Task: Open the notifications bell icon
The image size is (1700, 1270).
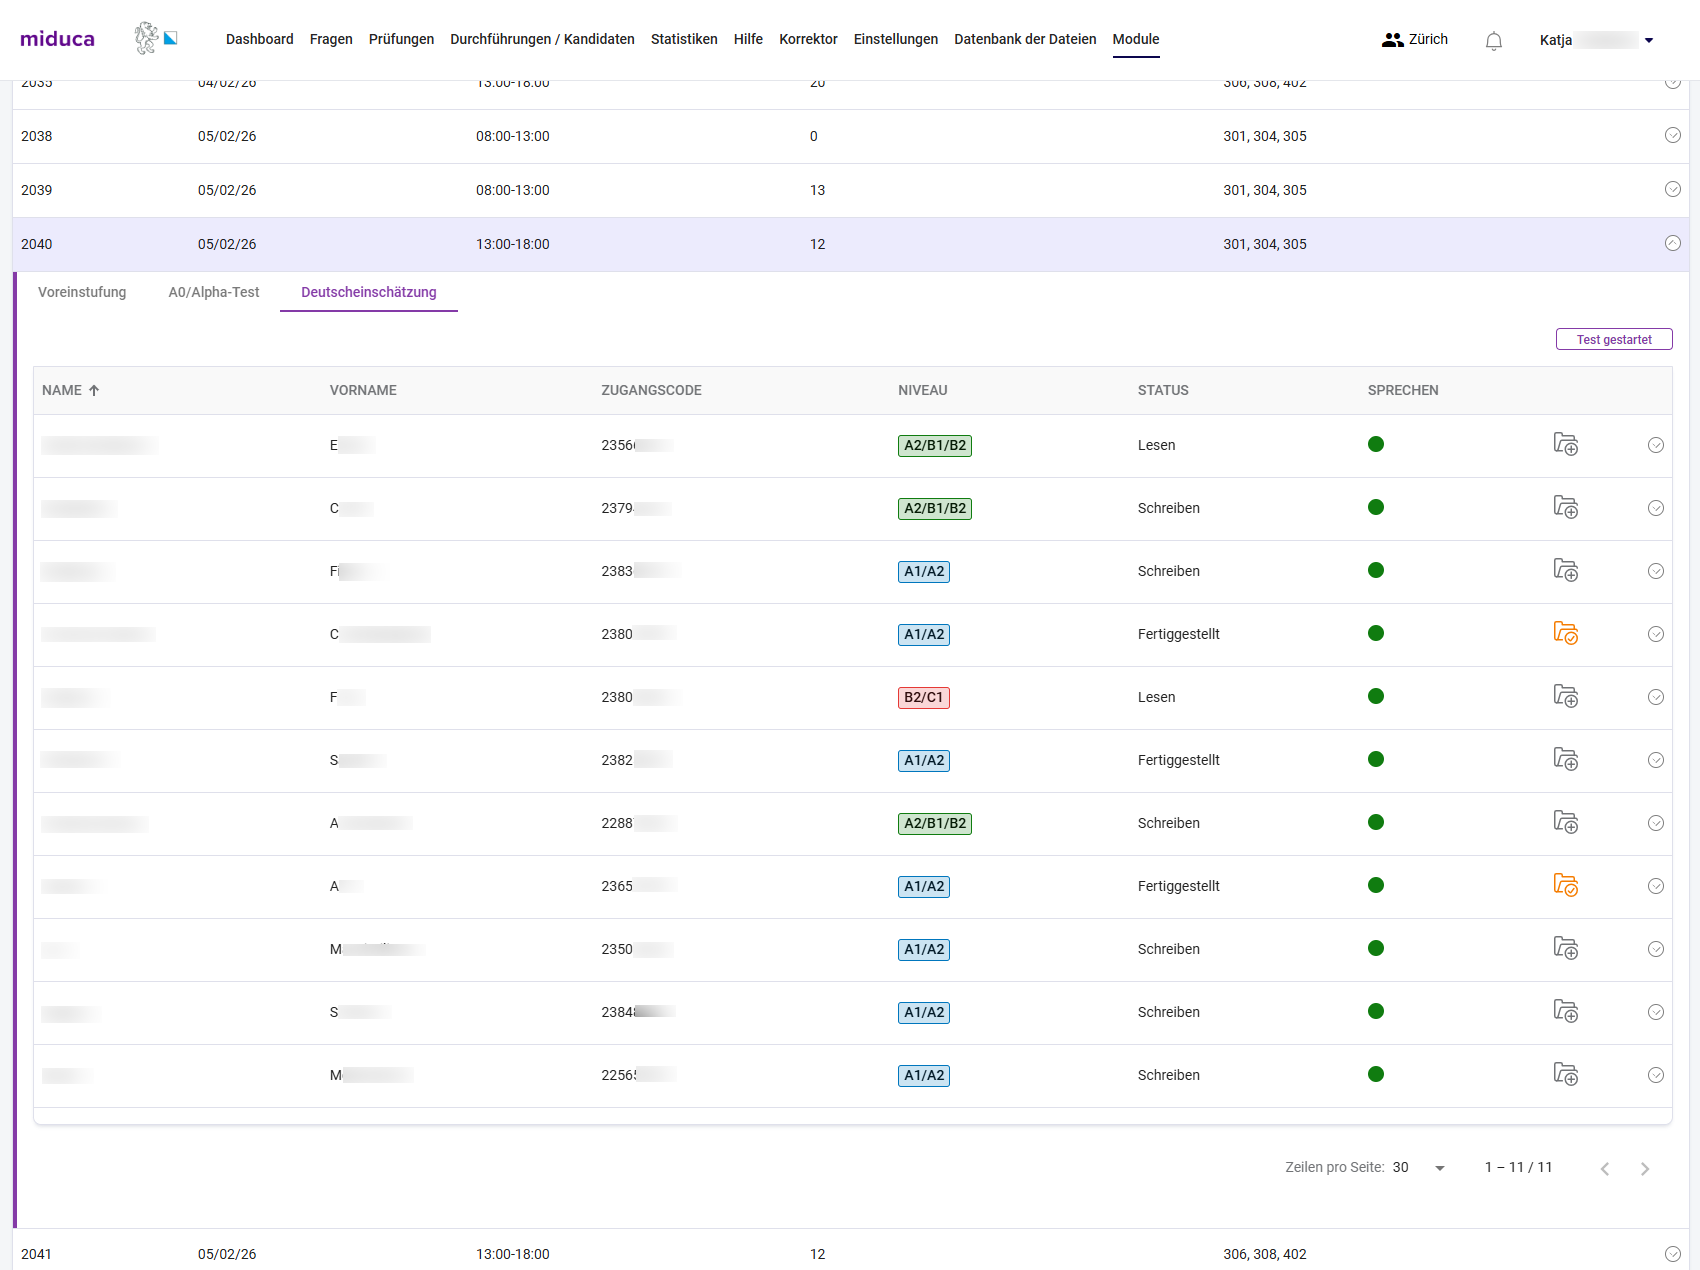Action: pyautogui.click(x=1494, y=40)
